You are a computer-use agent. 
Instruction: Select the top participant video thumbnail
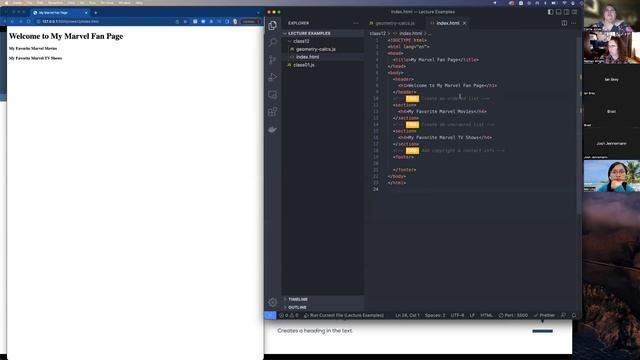click(611, 16)
